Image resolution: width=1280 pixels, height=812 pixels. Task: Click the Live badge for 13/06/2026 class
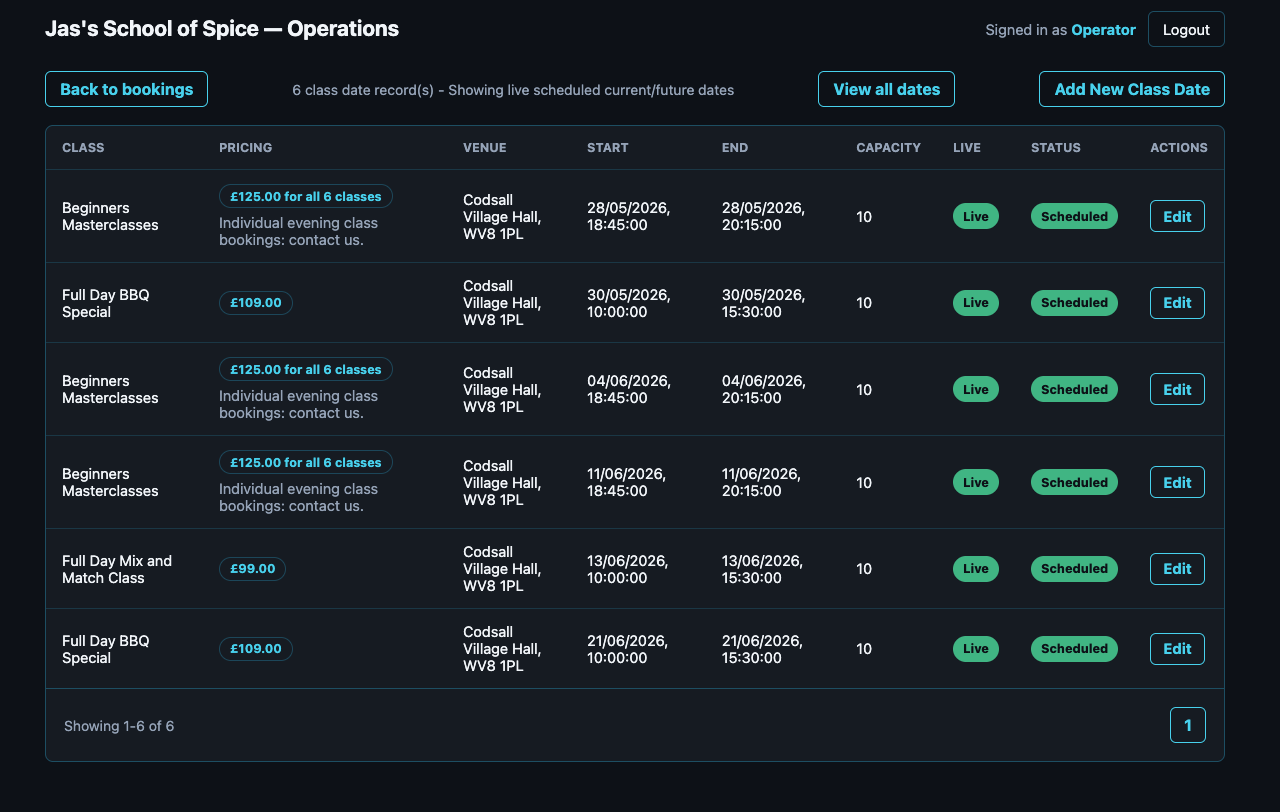(x=976, y=569)
